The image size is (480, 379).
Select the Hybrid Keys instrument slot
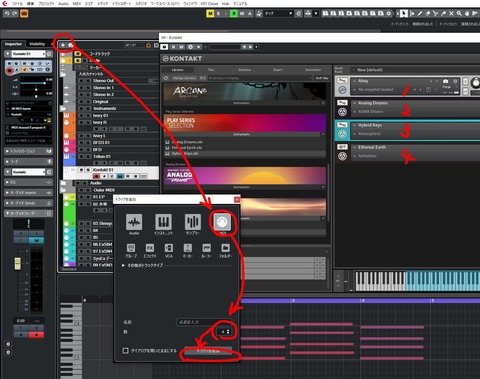407,130
